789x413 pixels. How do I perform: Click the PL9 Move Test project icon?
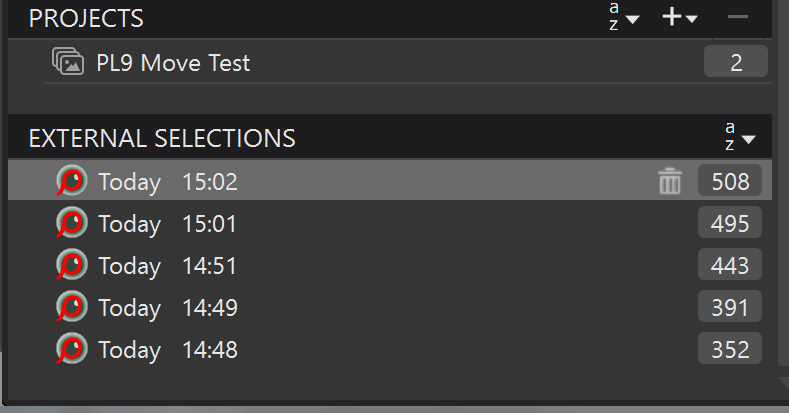68,62
